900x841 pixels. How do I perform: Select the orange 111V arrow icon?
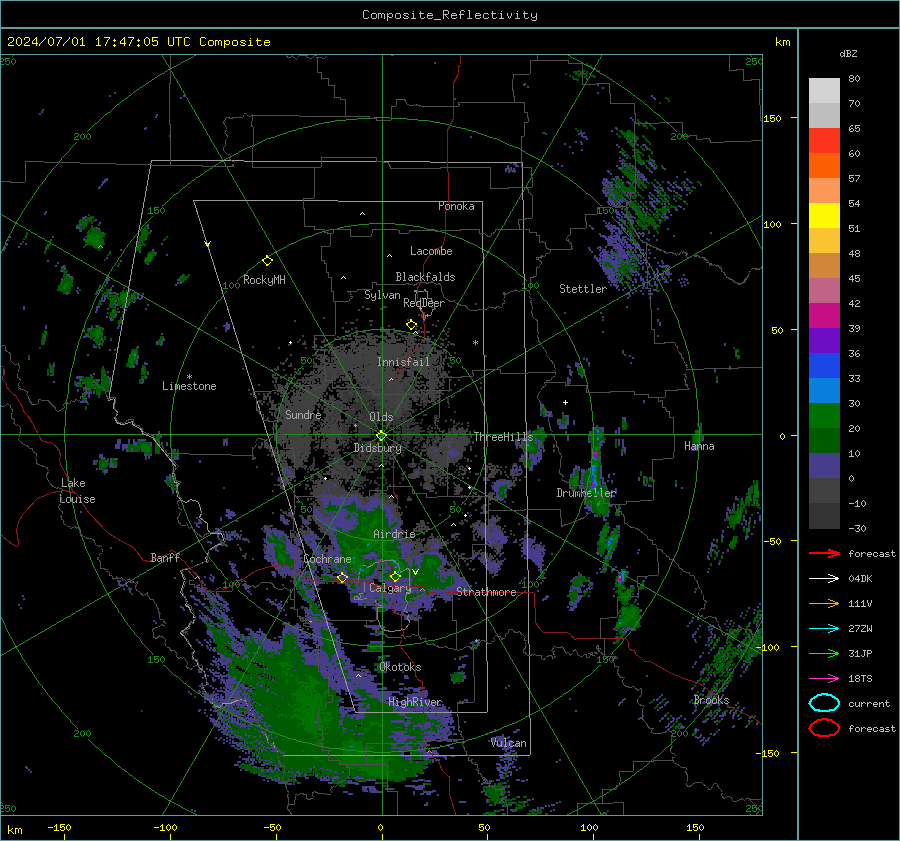tap(824, 603)
